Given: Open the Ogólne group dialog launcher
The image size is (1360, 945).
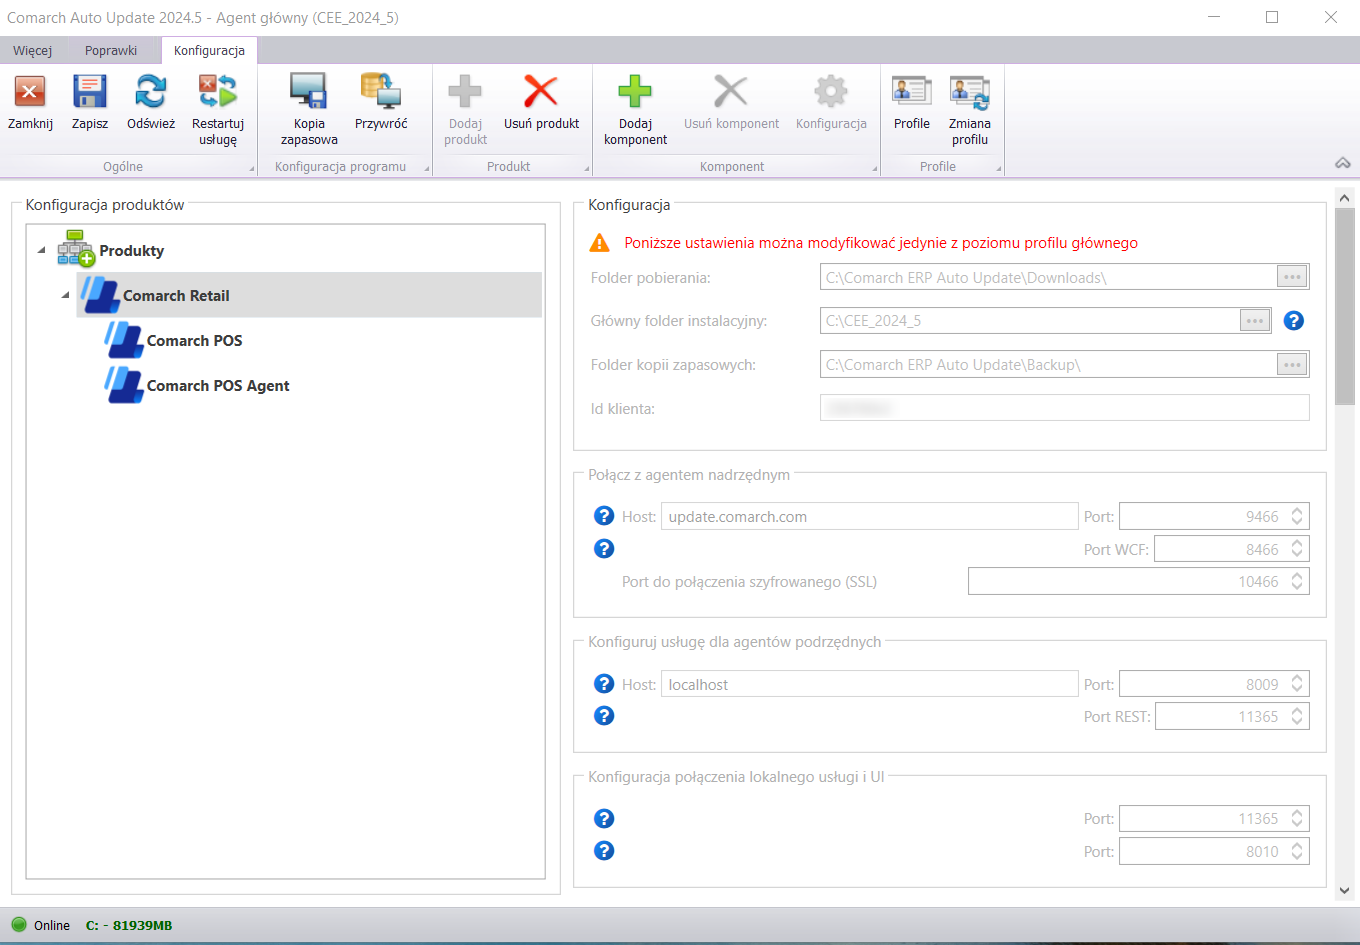Looking at the screenshot, I should [x=252, y=169].
